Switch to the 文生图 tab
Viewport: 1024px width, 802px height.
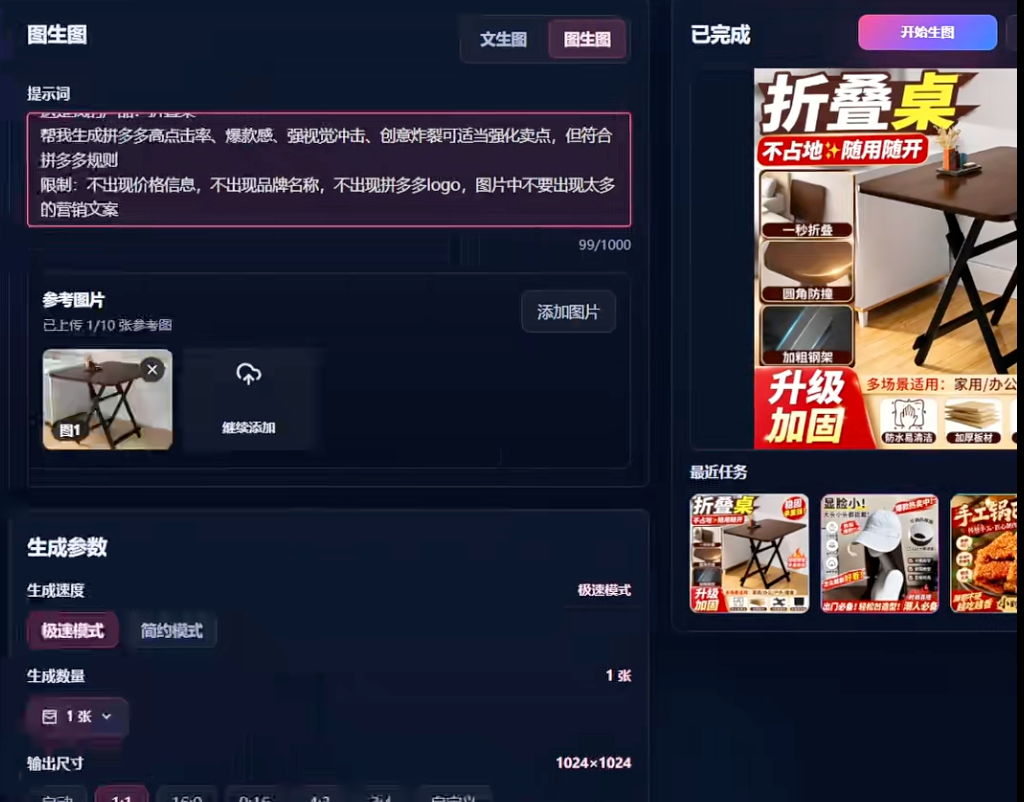point(504,39)
